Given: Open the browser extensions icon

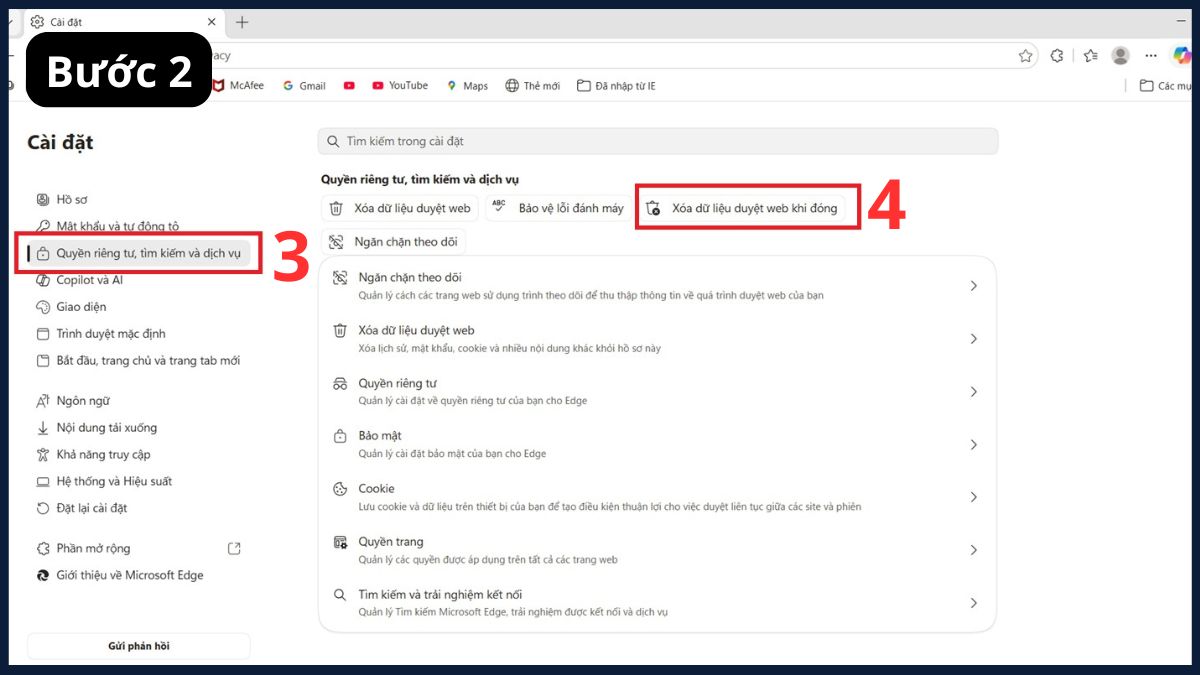Looking at the screenshot, I should tap(1057, 56).
